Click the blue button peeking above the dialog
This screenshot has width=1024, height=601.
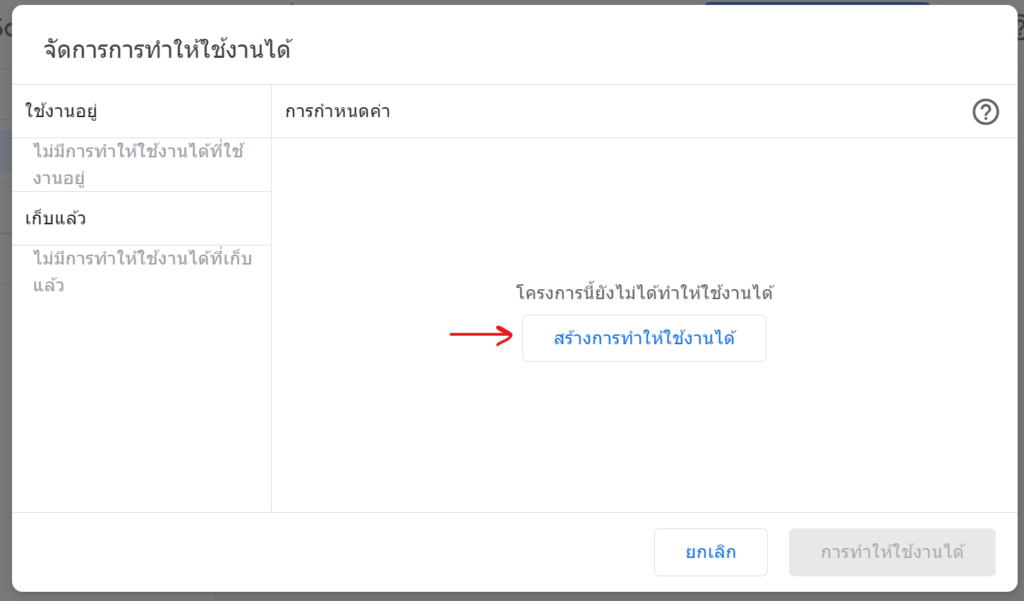tap(816, 3)
